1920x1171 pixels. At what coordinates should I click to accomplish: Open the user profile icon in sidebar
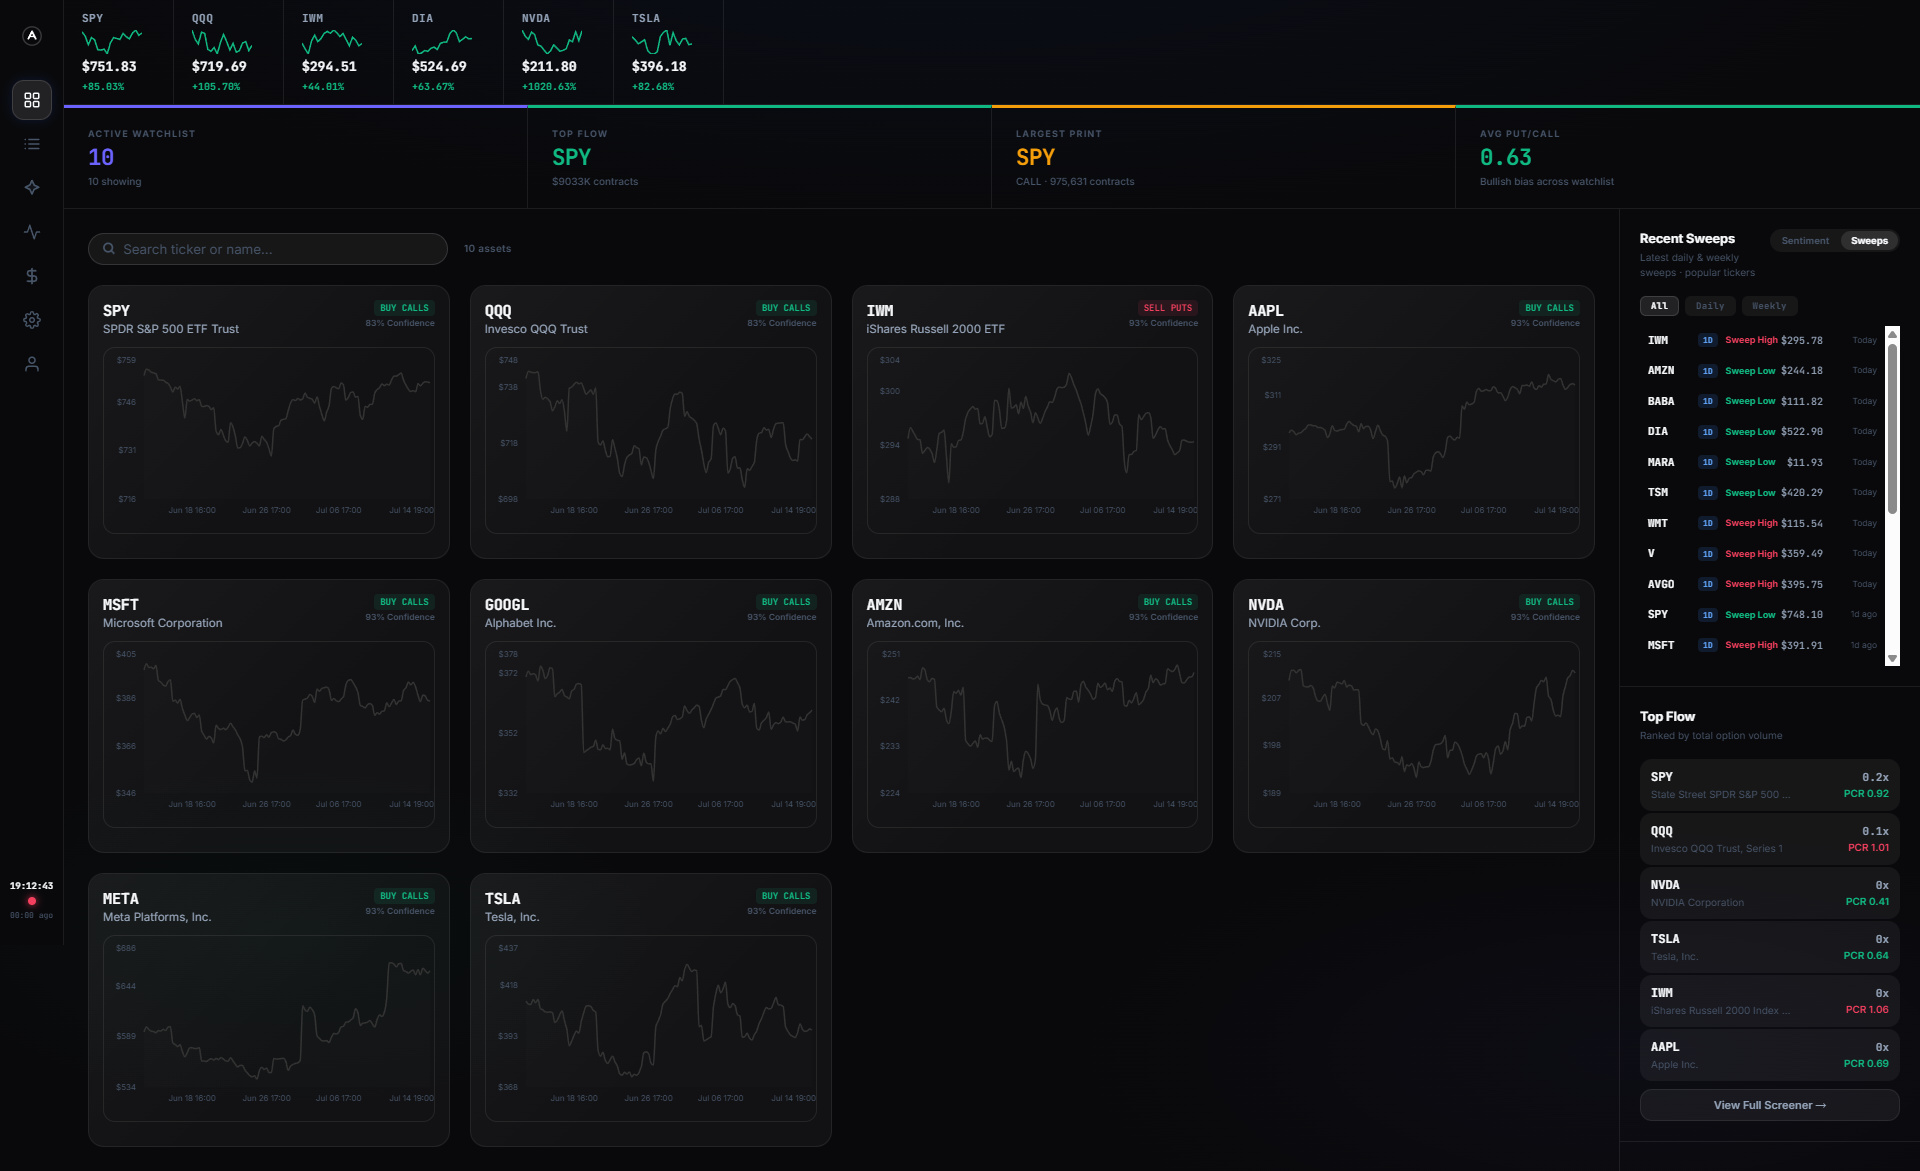32,364
